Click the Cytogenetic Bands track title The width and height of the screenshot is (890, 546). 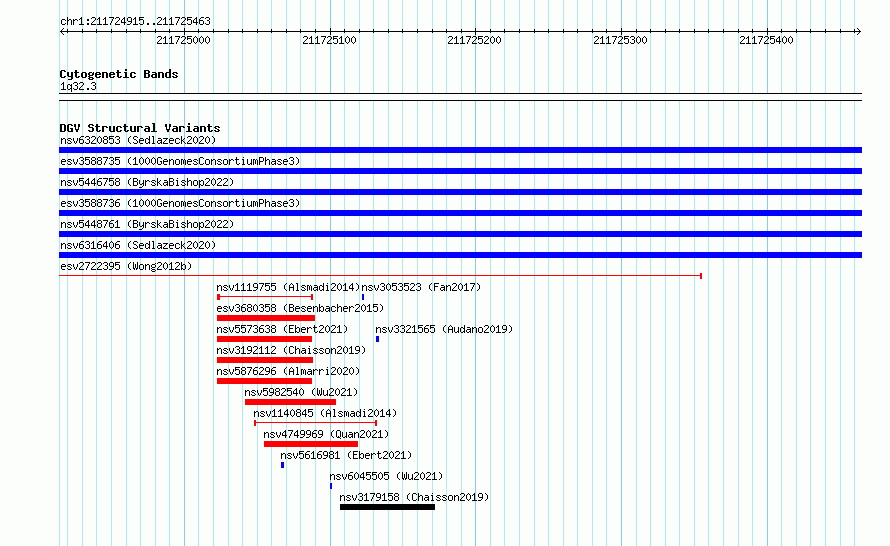(x=119, y=74)
